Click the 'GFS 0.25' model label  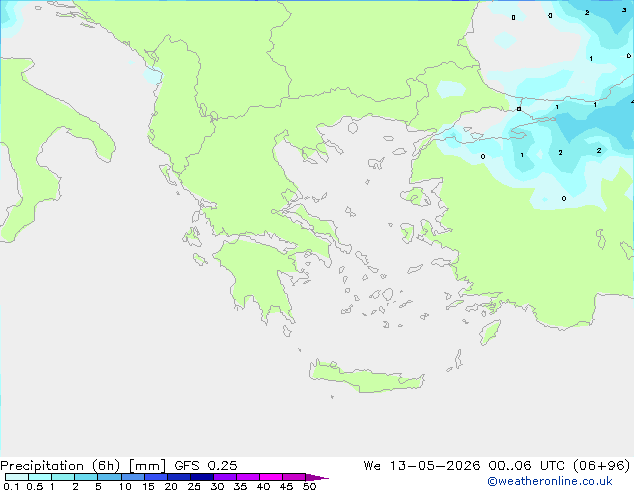[x=205, y=466]
